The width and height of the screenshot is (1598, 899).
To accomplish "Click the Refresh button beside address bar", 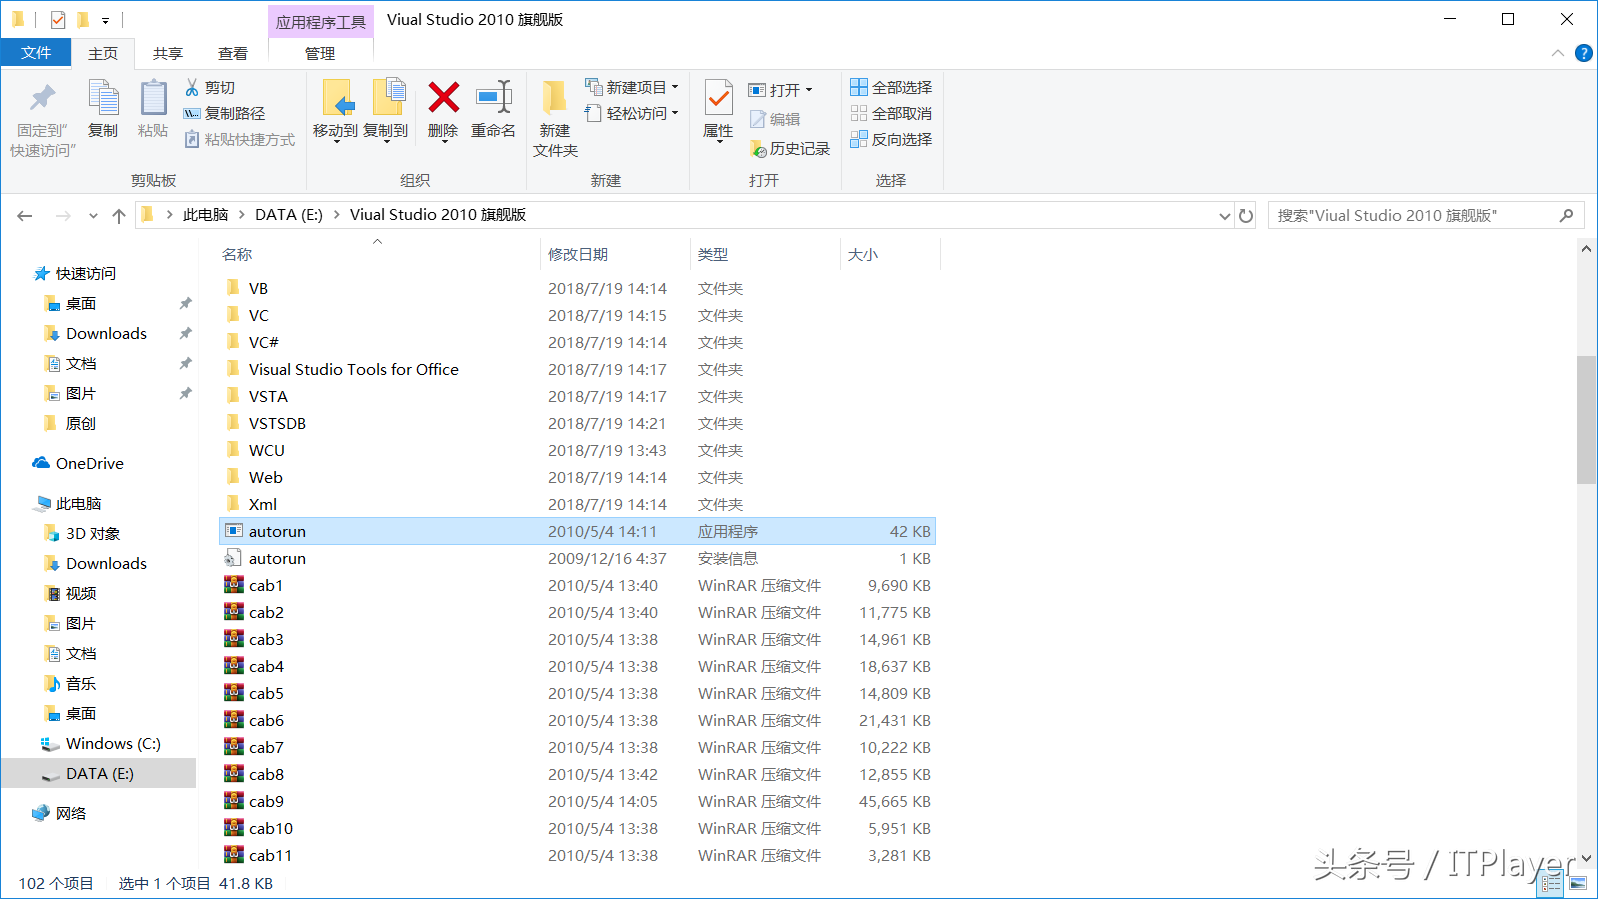I will coord(1246,215).
